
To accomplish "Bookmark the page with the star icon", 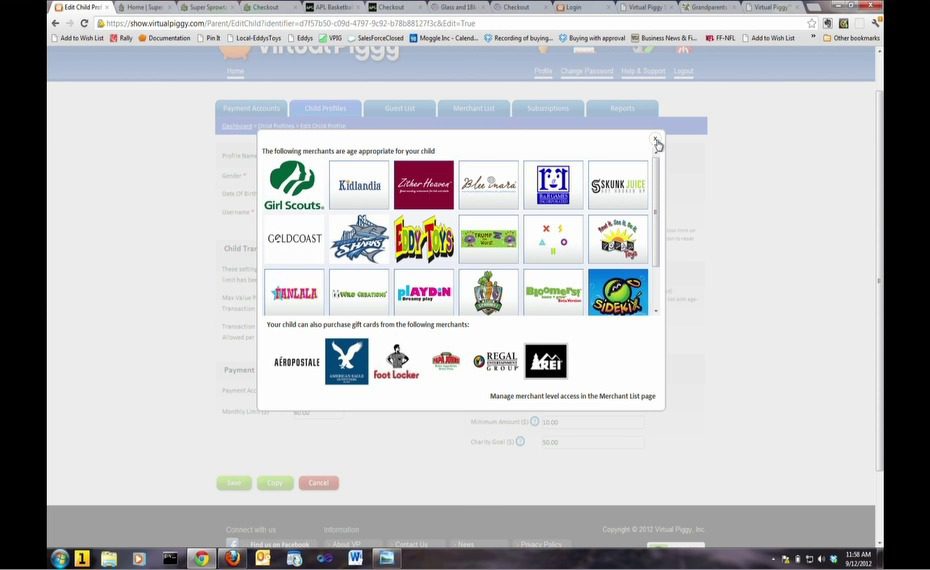I will tap(811, 23).
